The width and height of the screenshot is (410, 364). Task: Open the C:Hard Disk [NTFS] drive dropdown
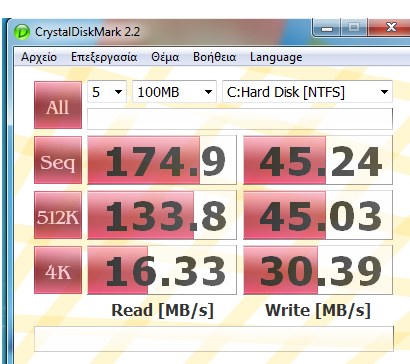pos(307,92)
